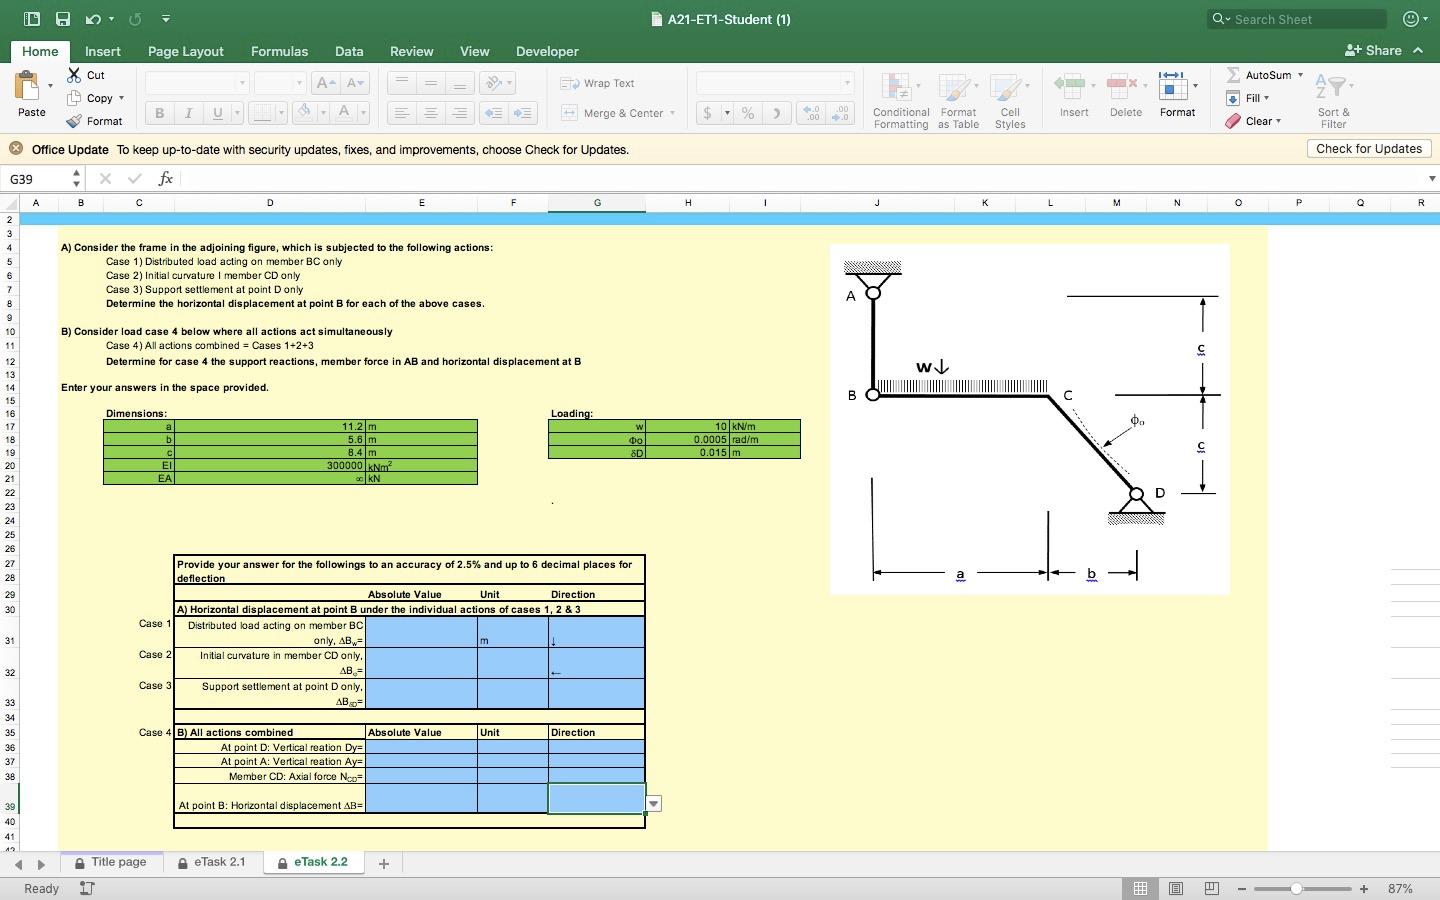Switch to eTask 2.1 sheet
The height and width of the screenshot is (900, 1440).
(x=219, y=862)
